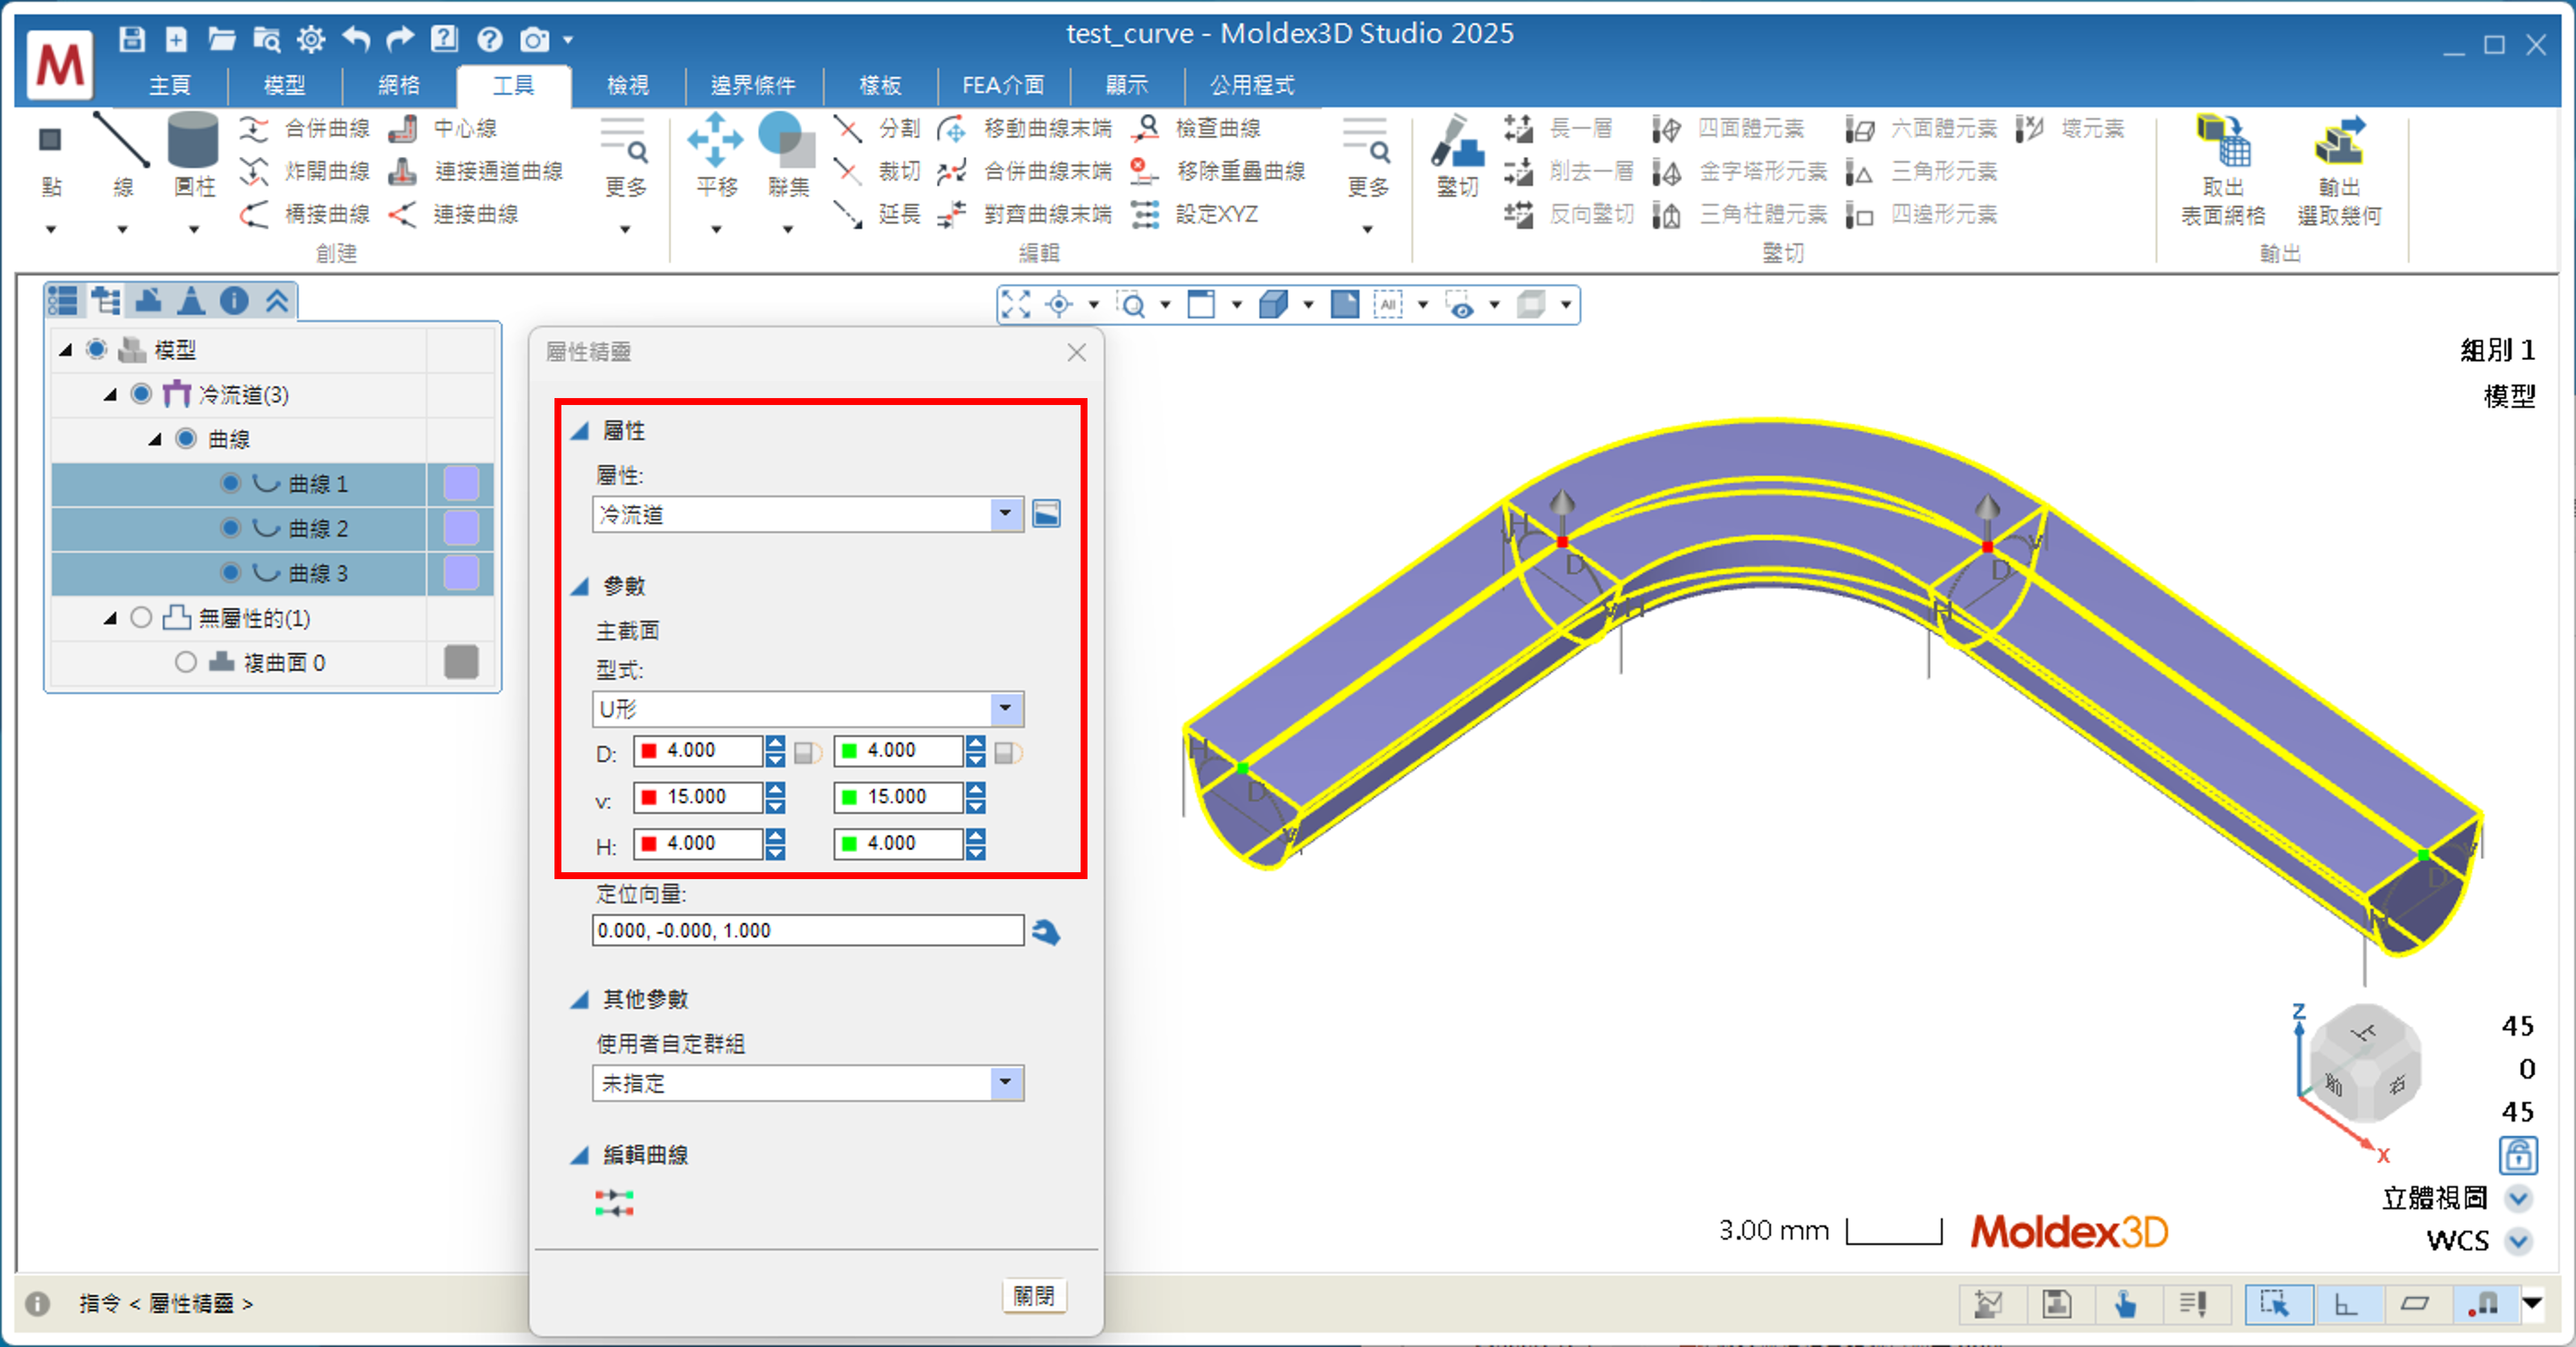Collapse the 冷流道(3) tree node
Image resolution: width=2576 pixels, height=1347 pixels.
click(110, 395)
